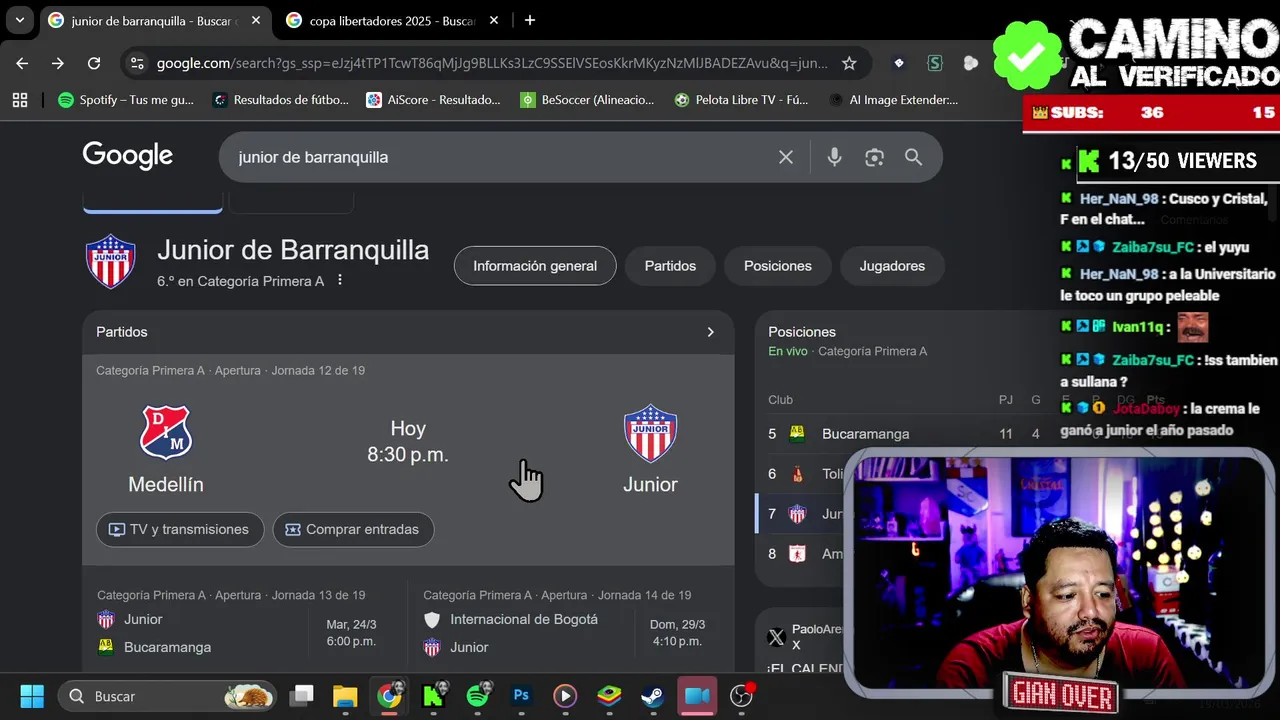The image size is (1280, 720).
Task: Open the AI Image Extender bookmark
Action: [x=893, y=100]
